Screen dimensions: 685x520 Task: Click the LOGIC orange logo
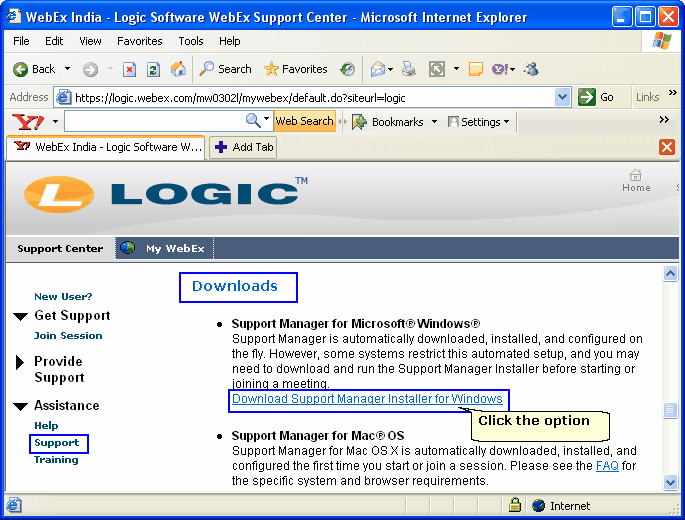[59, 194]
